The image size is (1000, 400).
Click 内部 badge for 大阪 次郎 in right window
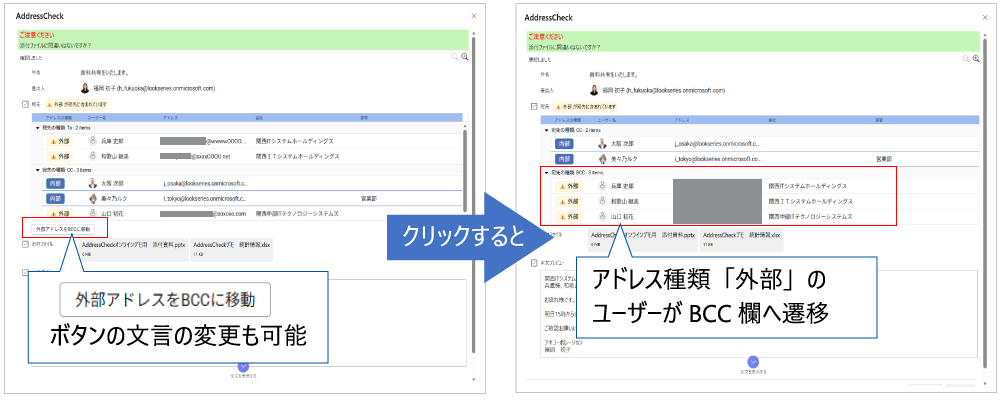[x=564, y=143]
